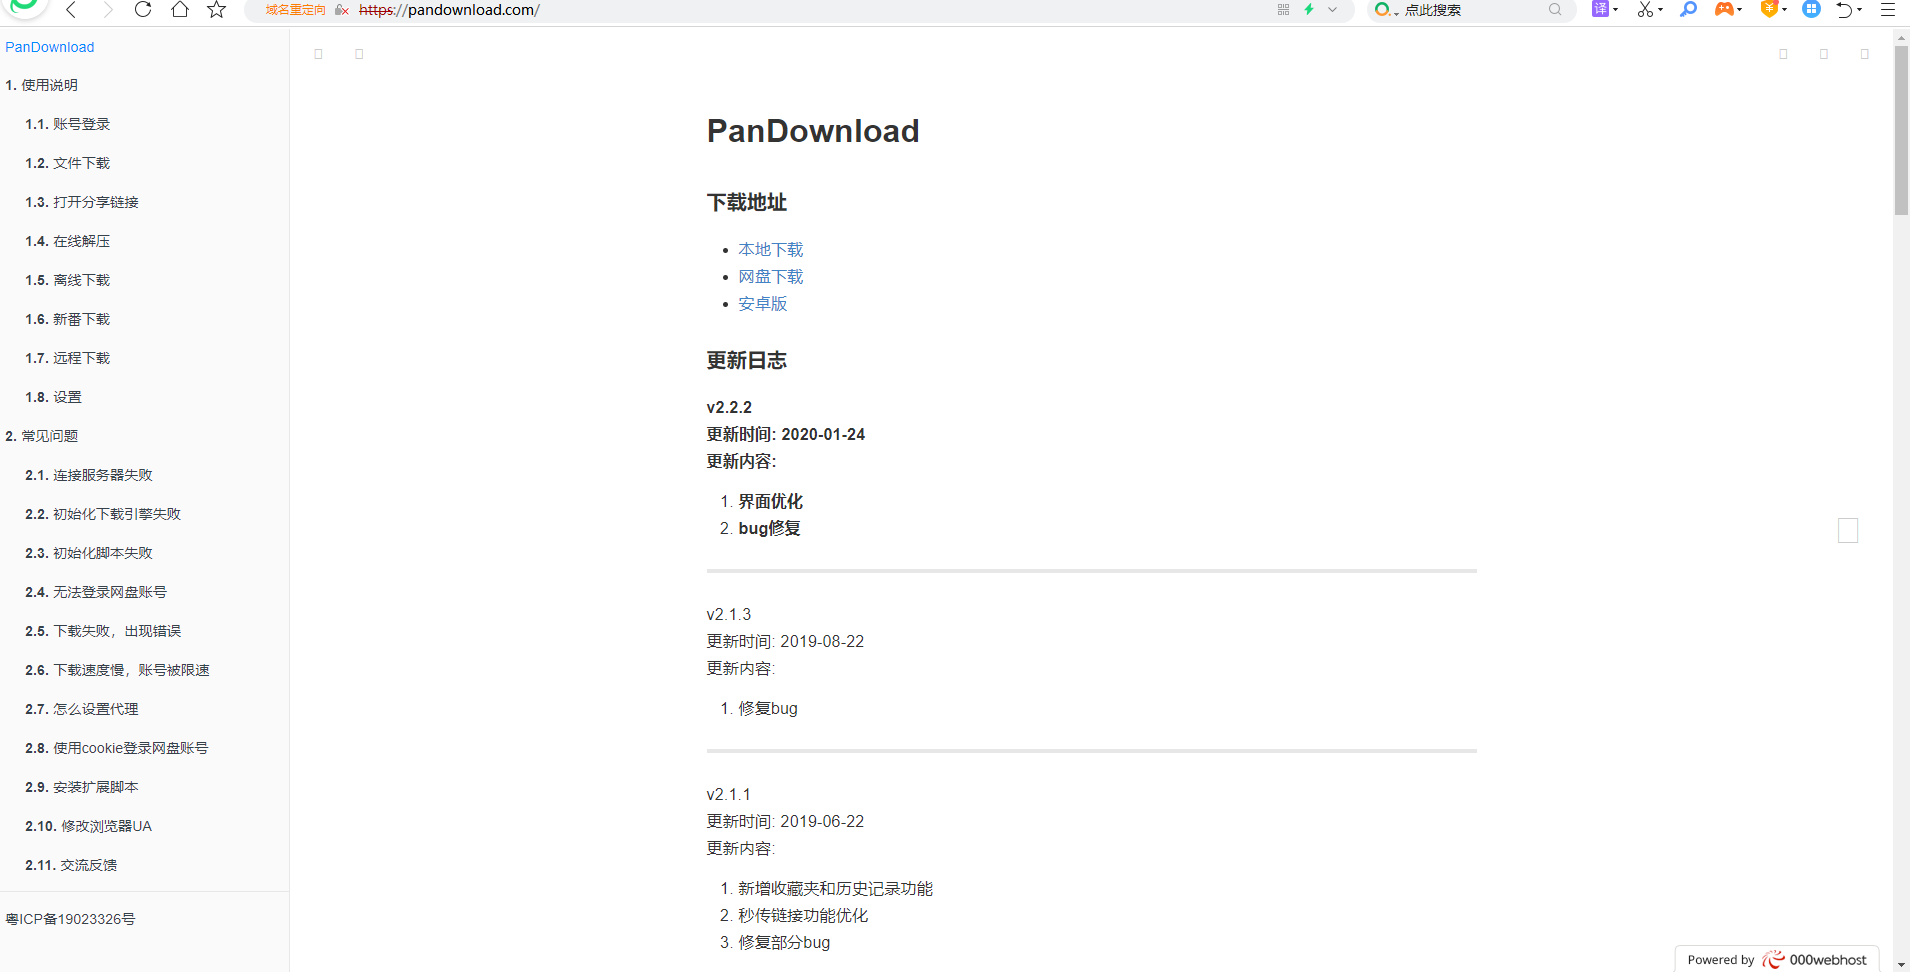The height and width of the screenshot is (972, 1910).
Task: Select 1.5. 离线下载 in sidebar
Action: [68, 280]
